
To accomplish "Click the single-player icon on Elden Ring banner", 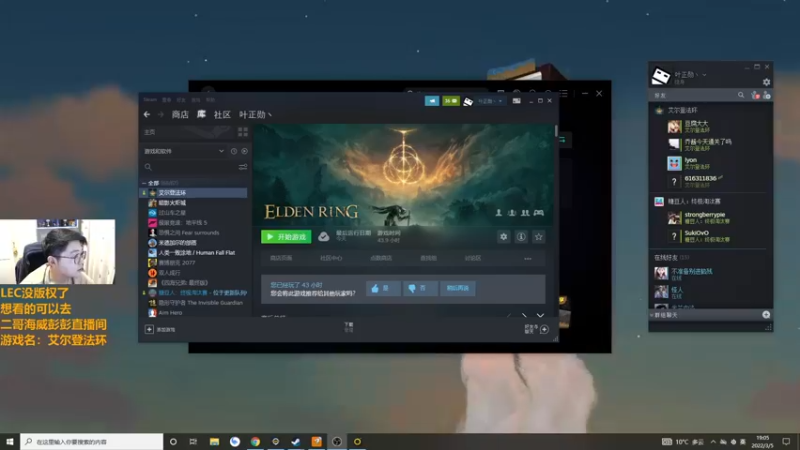I will click(498, 213).
